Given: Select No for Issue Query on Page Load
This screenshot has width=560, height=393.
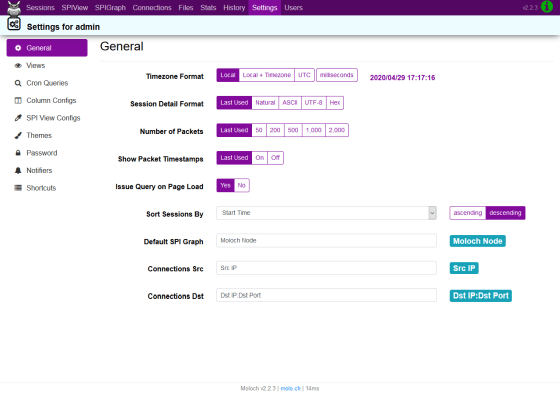Looking at the screenshot, I should 242,185.
